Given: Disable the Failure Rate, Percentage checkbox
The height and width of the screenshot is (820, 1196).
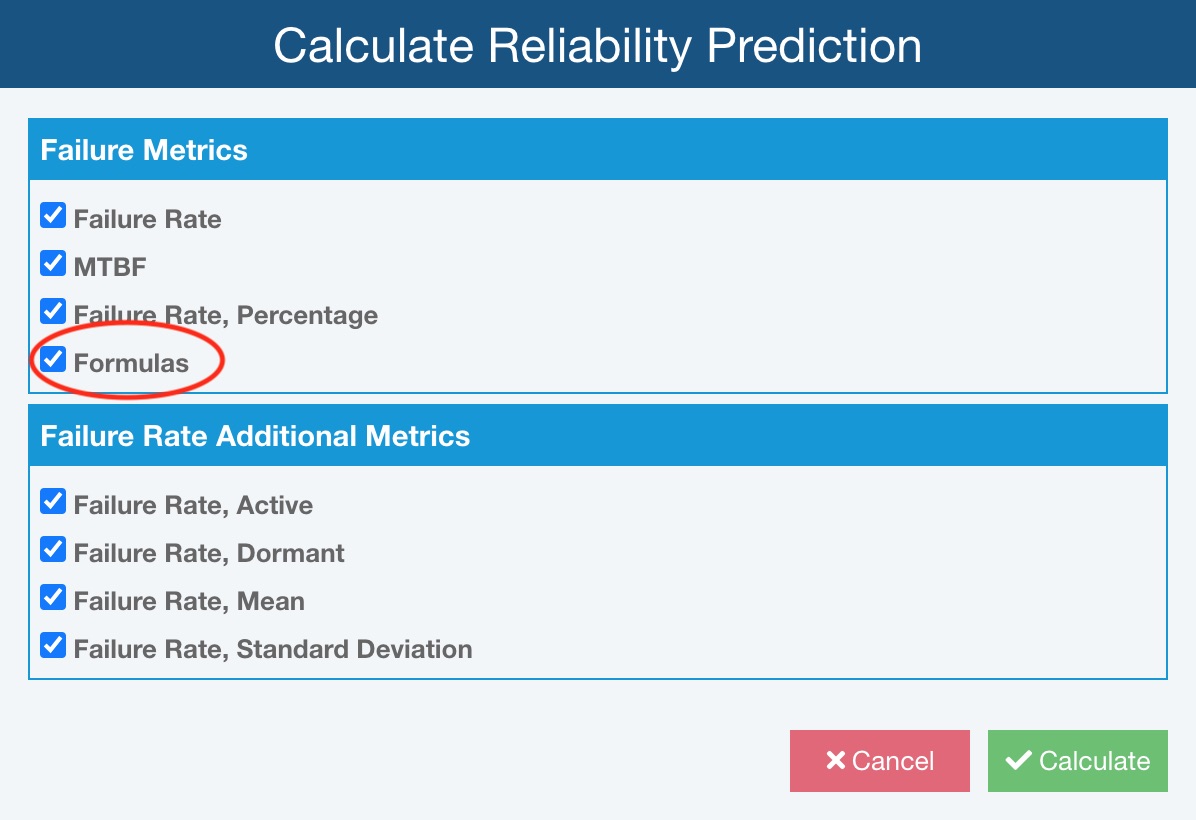Looking at the screenshot, I should point(53,312).
